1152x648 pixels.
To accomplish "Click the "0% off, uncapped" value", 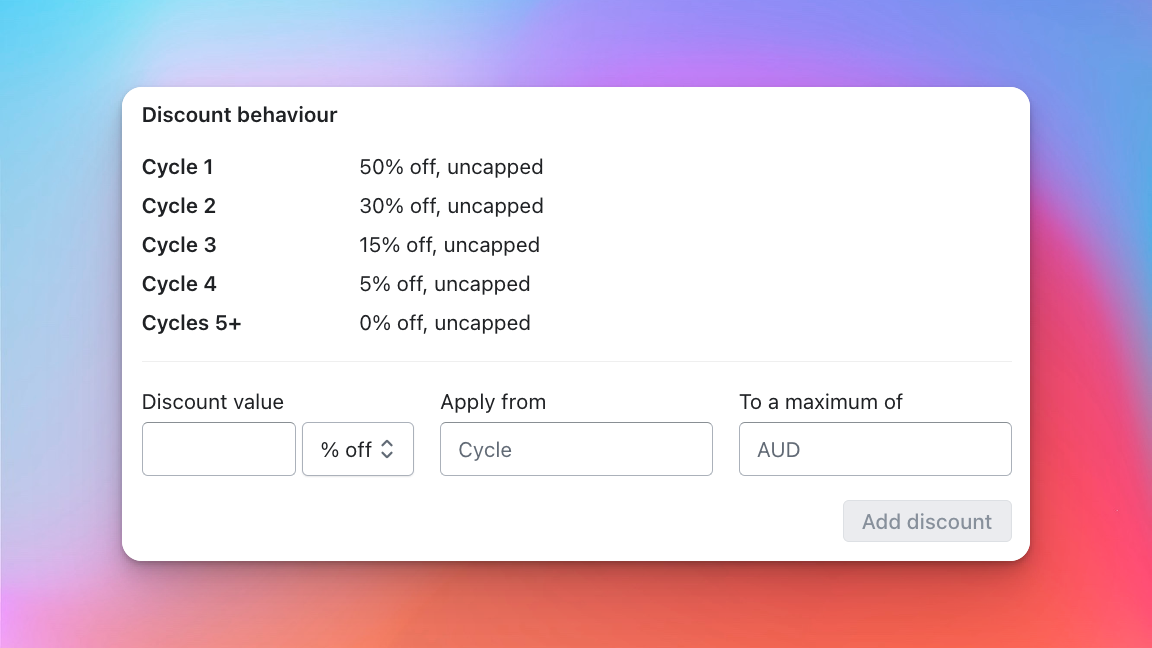I will [445, 323].
